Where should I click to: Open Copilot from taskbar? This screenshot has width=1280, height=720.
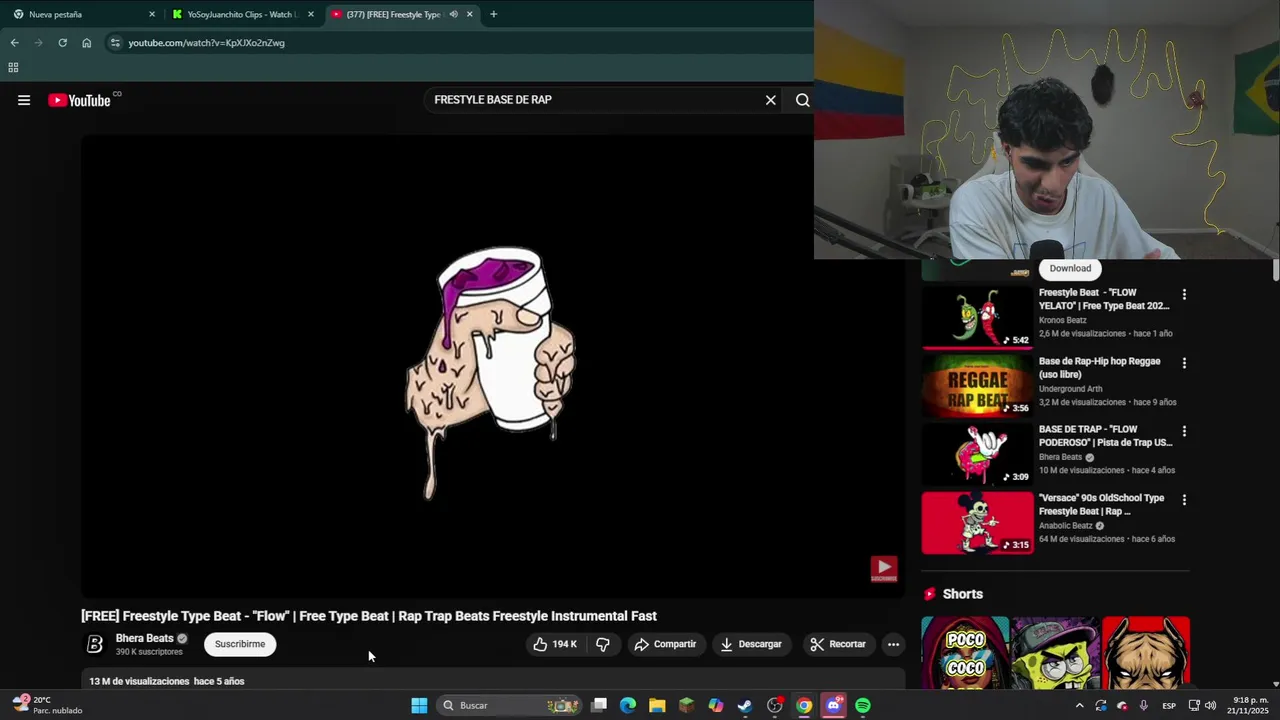[x=716, y=705]
